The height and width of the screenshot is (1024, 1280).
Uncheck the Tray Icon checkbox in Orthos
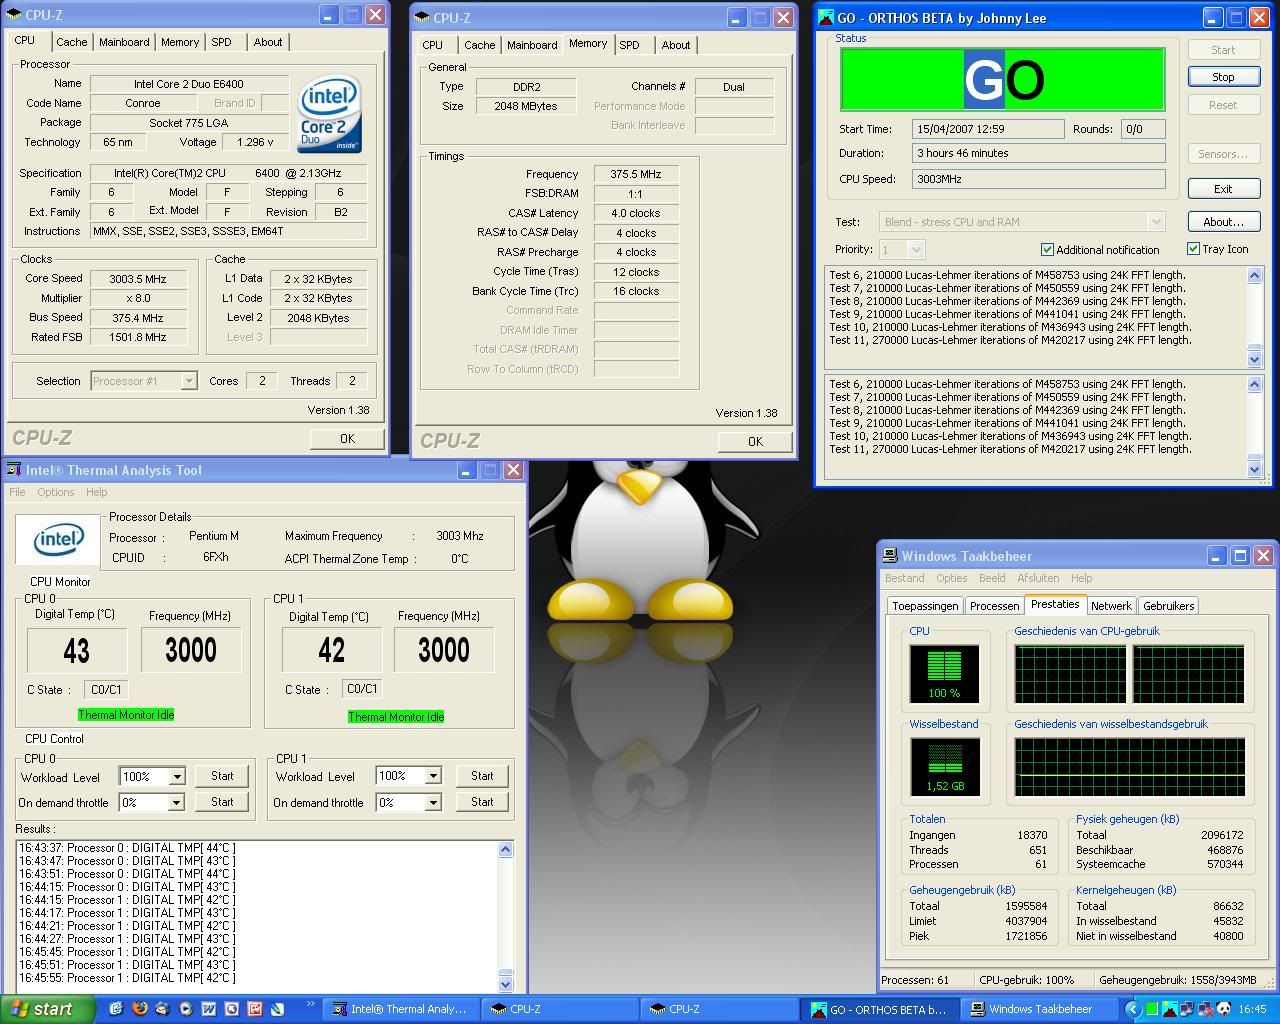tap(1193, 249)
